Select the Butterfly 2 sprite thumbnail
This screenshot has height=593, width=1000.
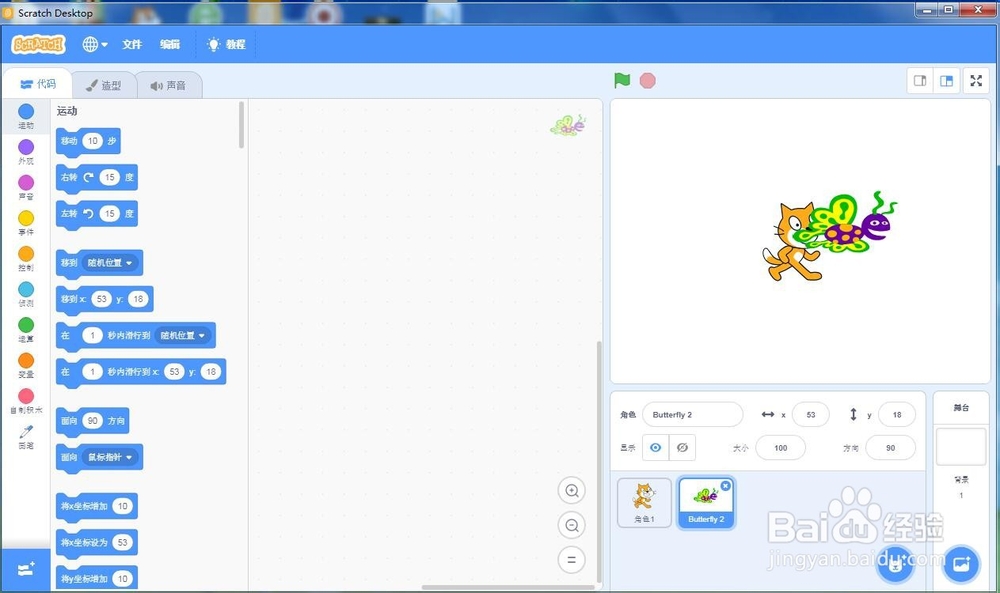[x=706, y=502]
